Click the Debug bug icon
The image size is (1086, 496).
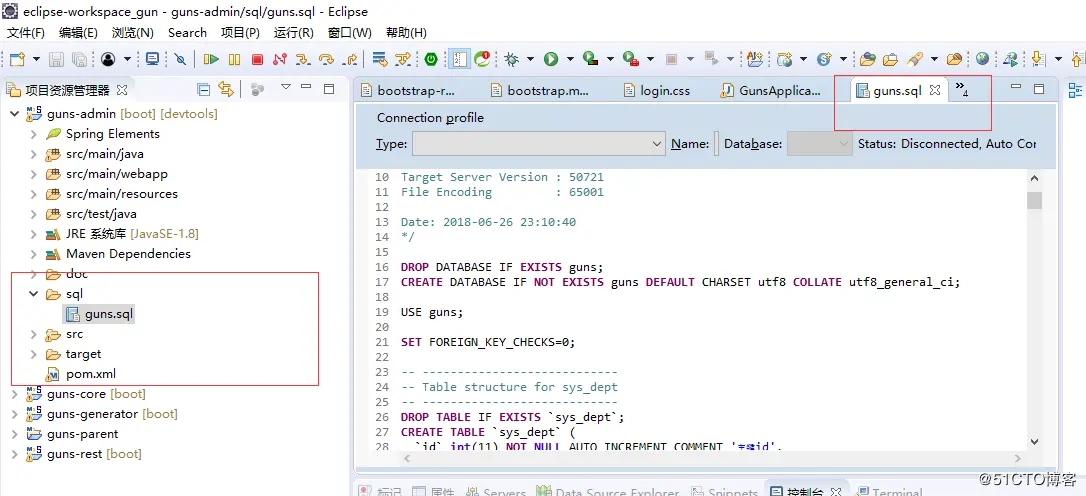coord(512,60)
